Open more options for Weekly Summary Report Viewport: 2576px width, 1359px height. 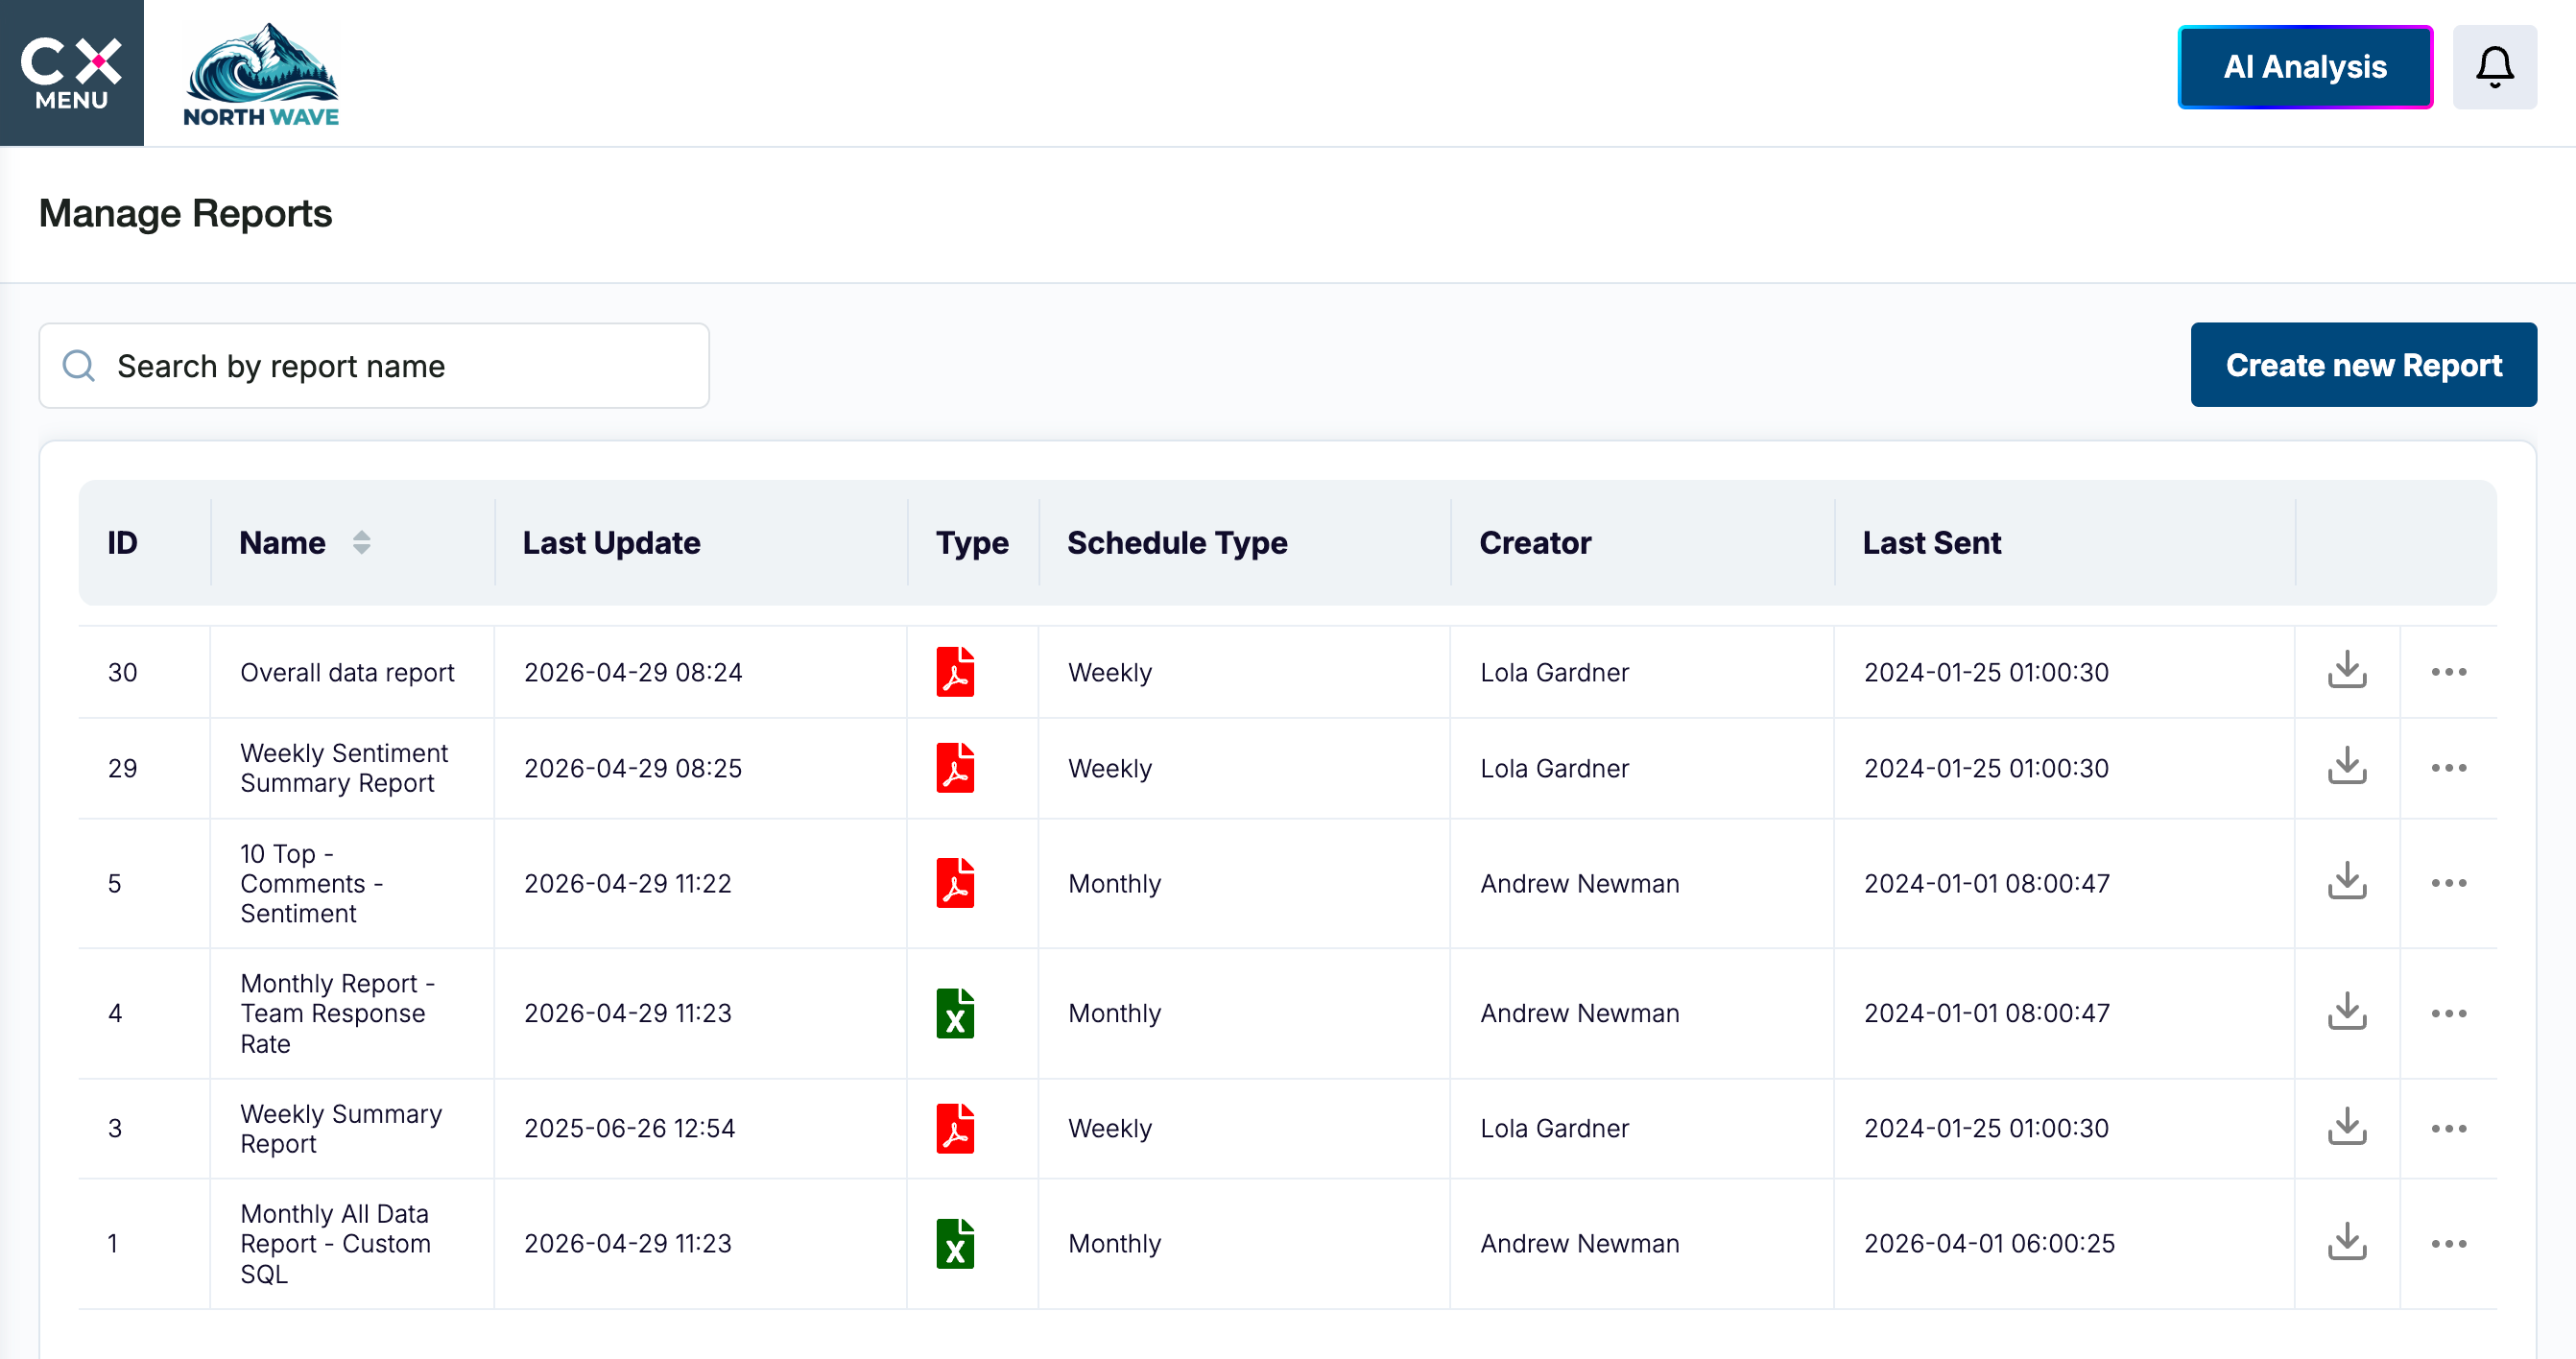tap(2449, 1128)
